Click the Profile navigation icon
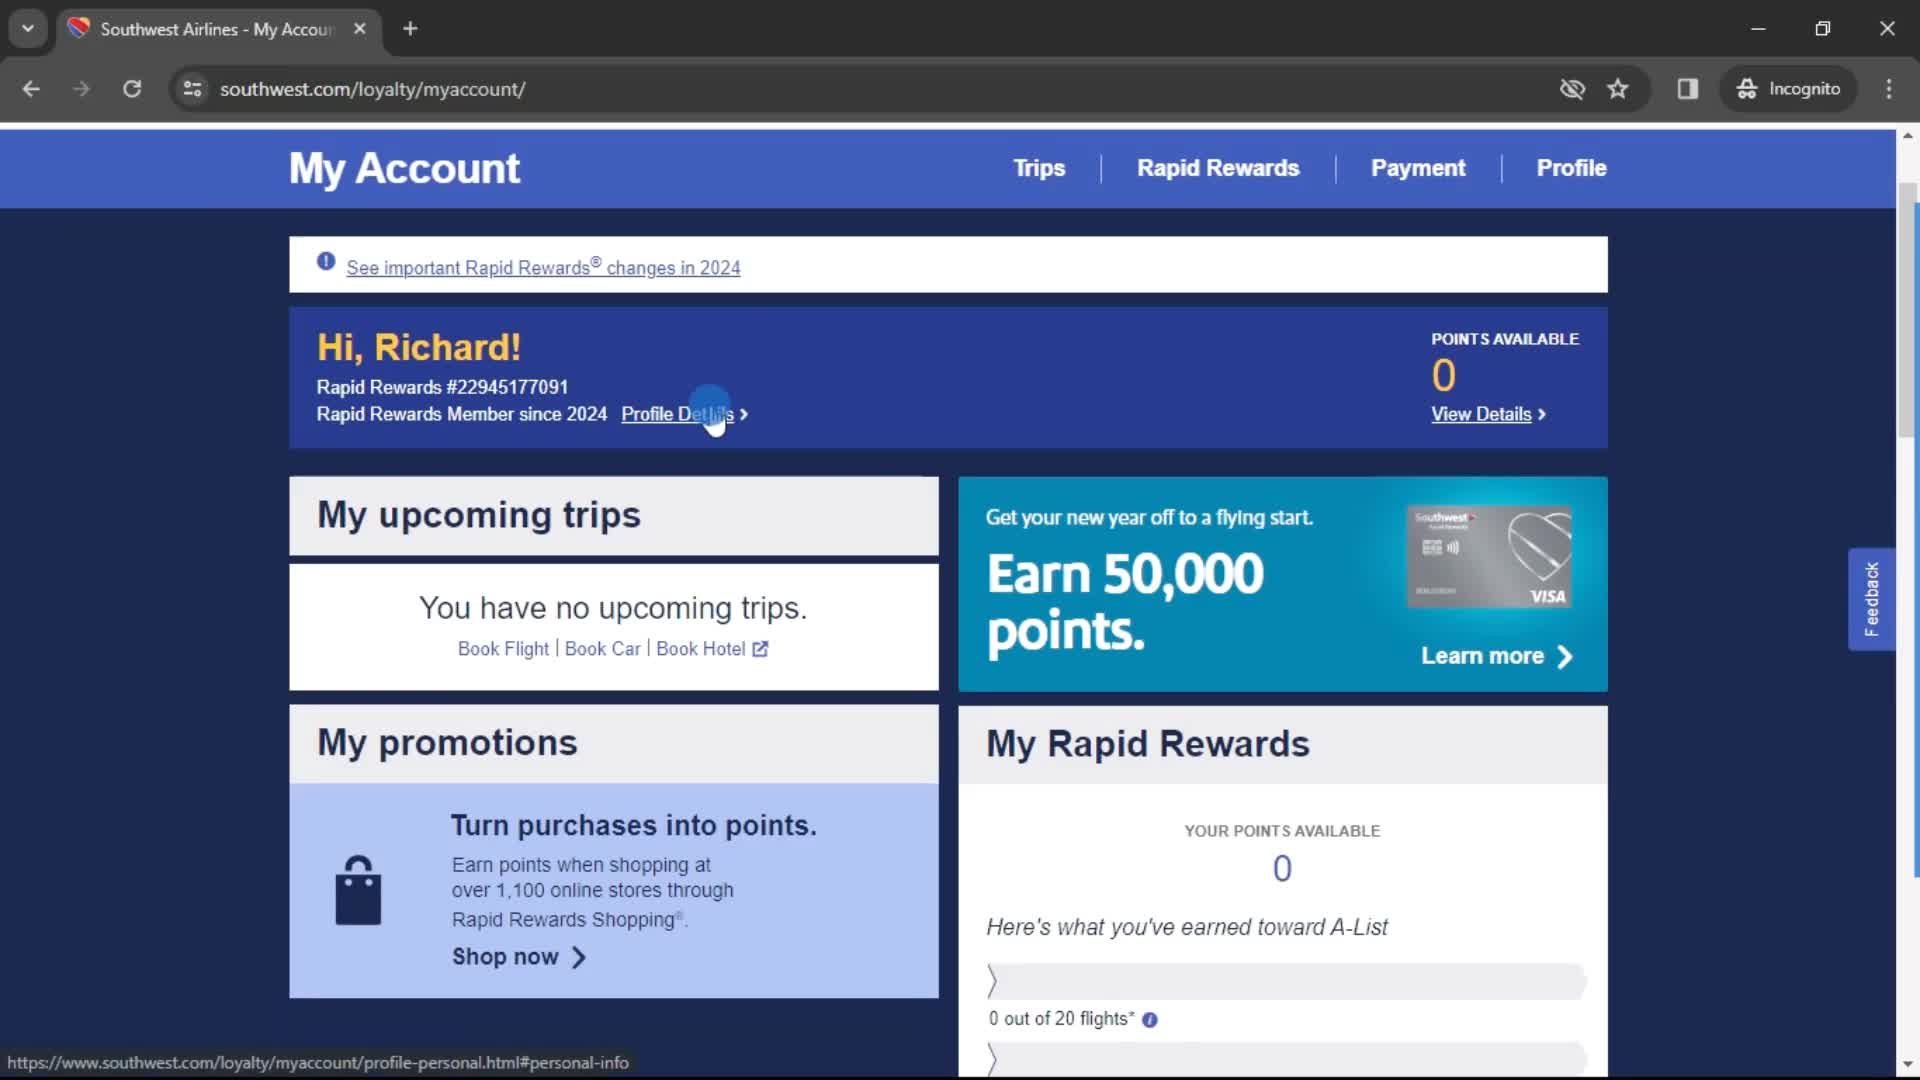The image size is (1920, 1080). coord(1572,169)
